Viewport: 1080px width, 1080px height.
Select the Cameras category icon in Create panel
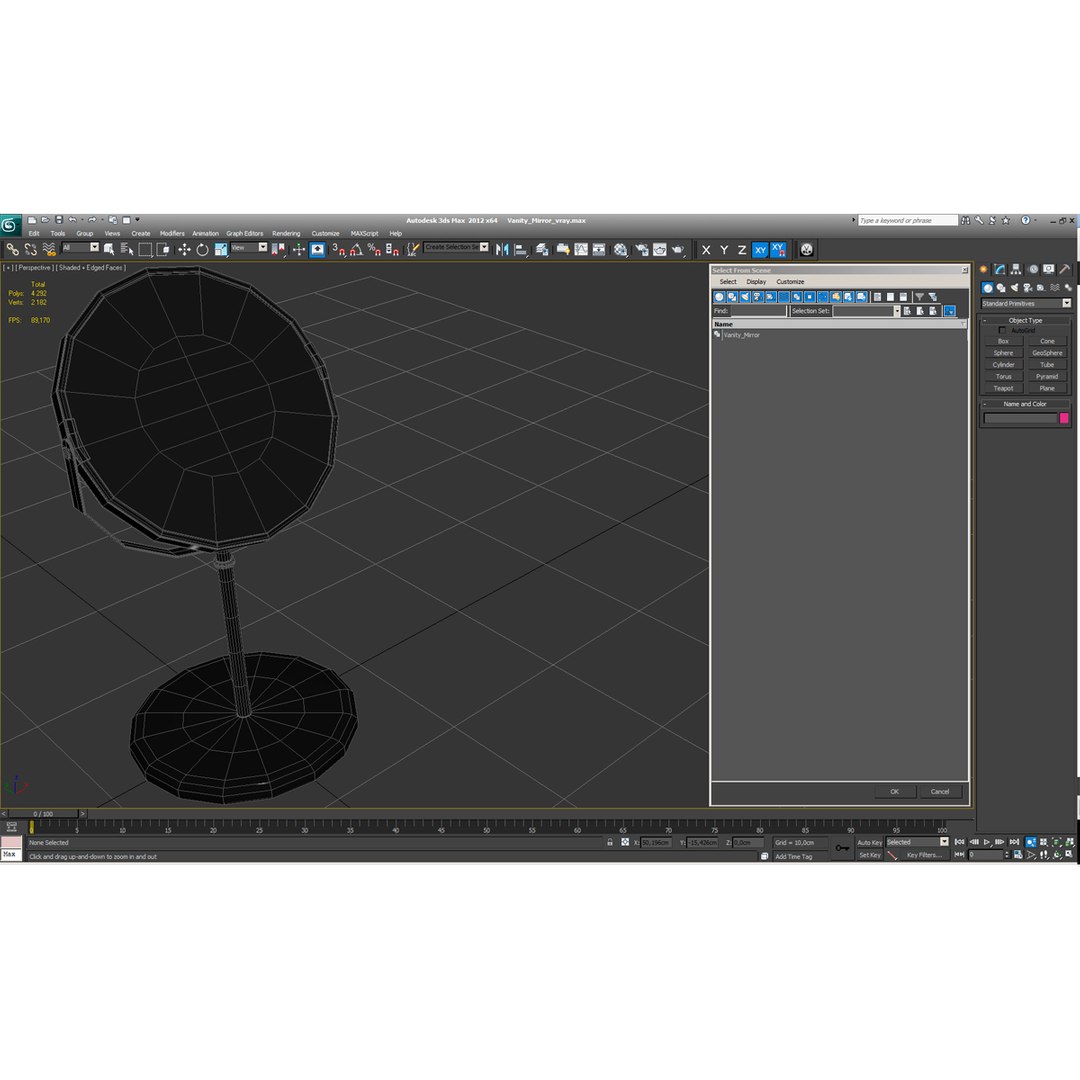click(1028, 288)
